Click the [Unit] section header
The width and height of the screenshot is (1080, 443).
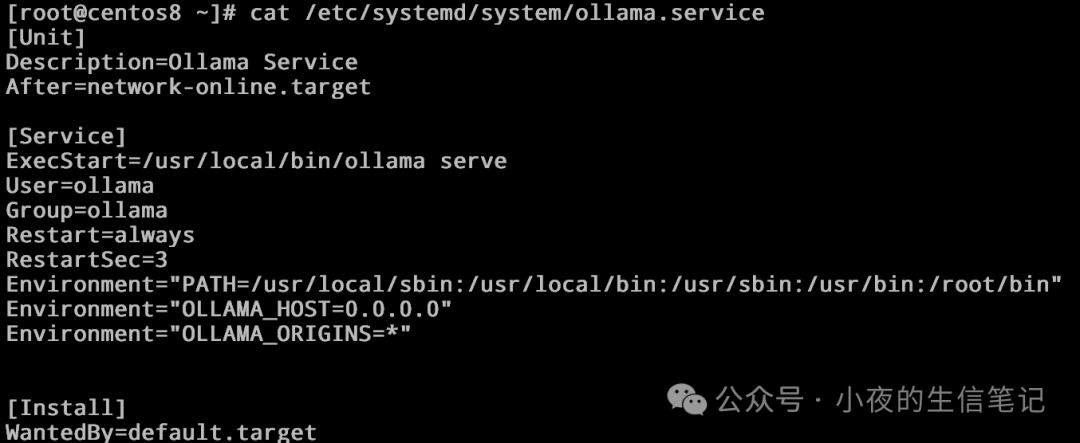(x=45, y=38)
